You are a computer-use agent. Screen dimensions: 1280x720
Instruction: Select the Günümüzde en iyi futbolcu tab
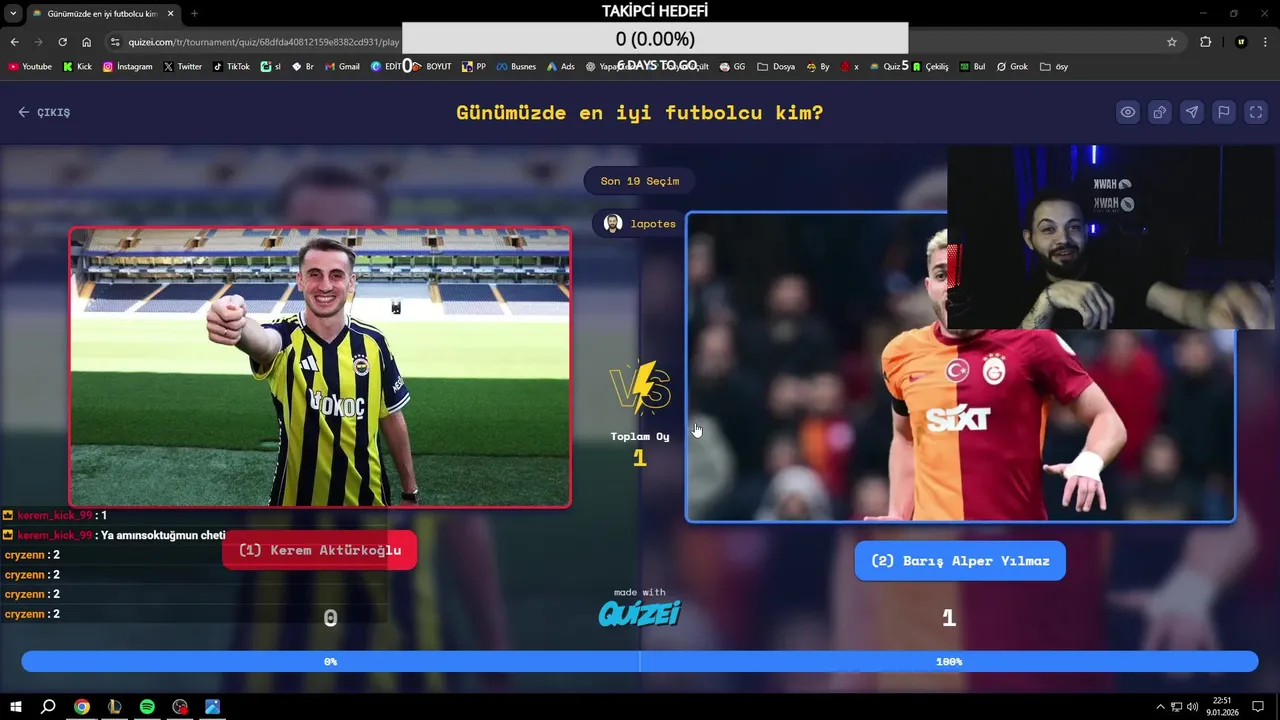pos(102,14)
